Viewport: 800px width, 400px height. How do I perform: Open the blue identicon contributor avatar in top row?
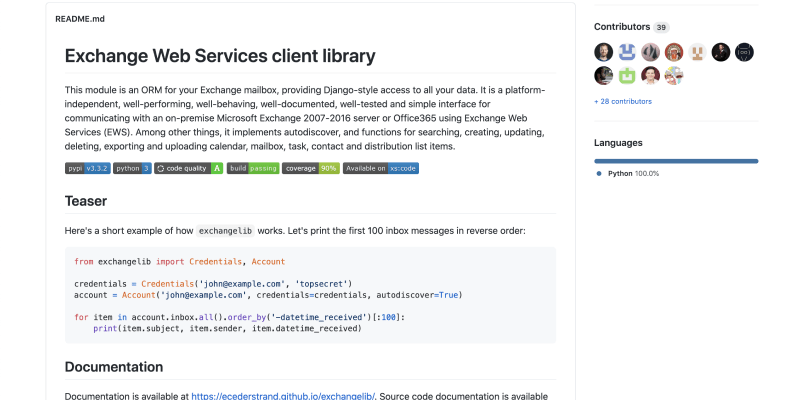pyautogui.click(x=627, y=52)
